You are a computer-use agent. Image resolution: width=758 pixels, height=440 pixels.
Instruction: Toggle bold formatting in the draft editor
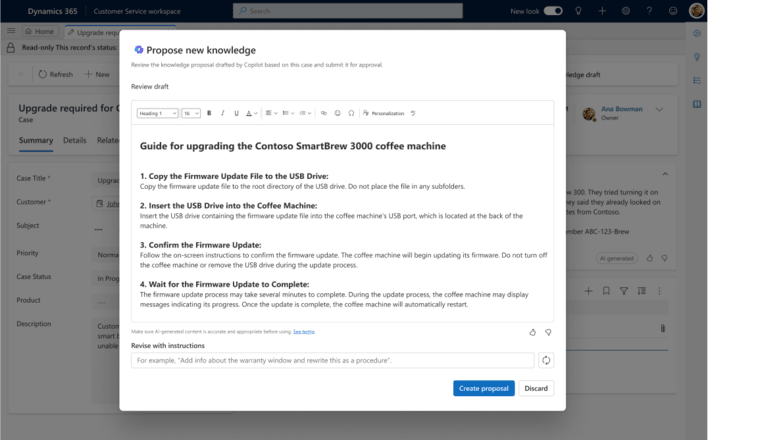coord(209,113)
